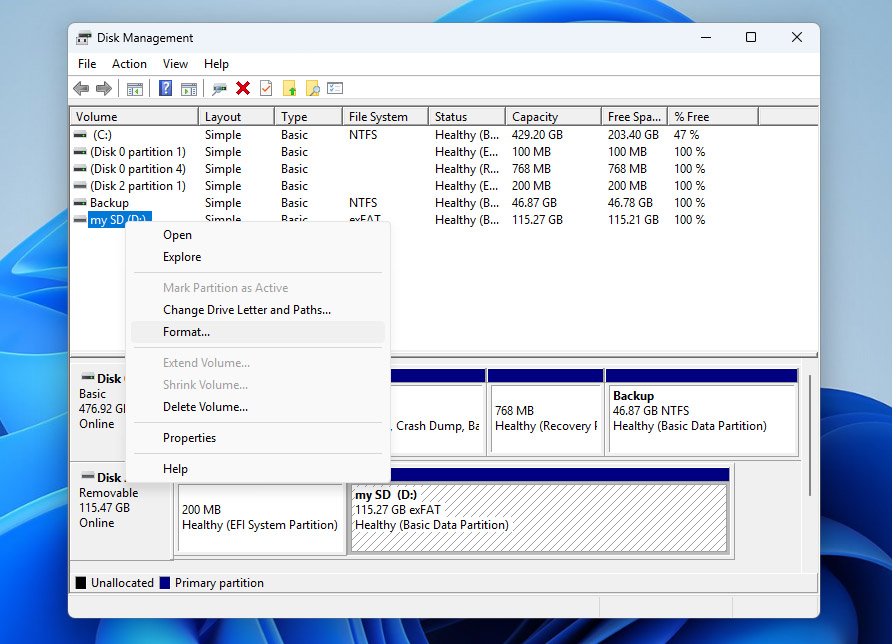The image size is (892, 644).
Task: Sort by the Free Space column header
Action: [634, 117]
